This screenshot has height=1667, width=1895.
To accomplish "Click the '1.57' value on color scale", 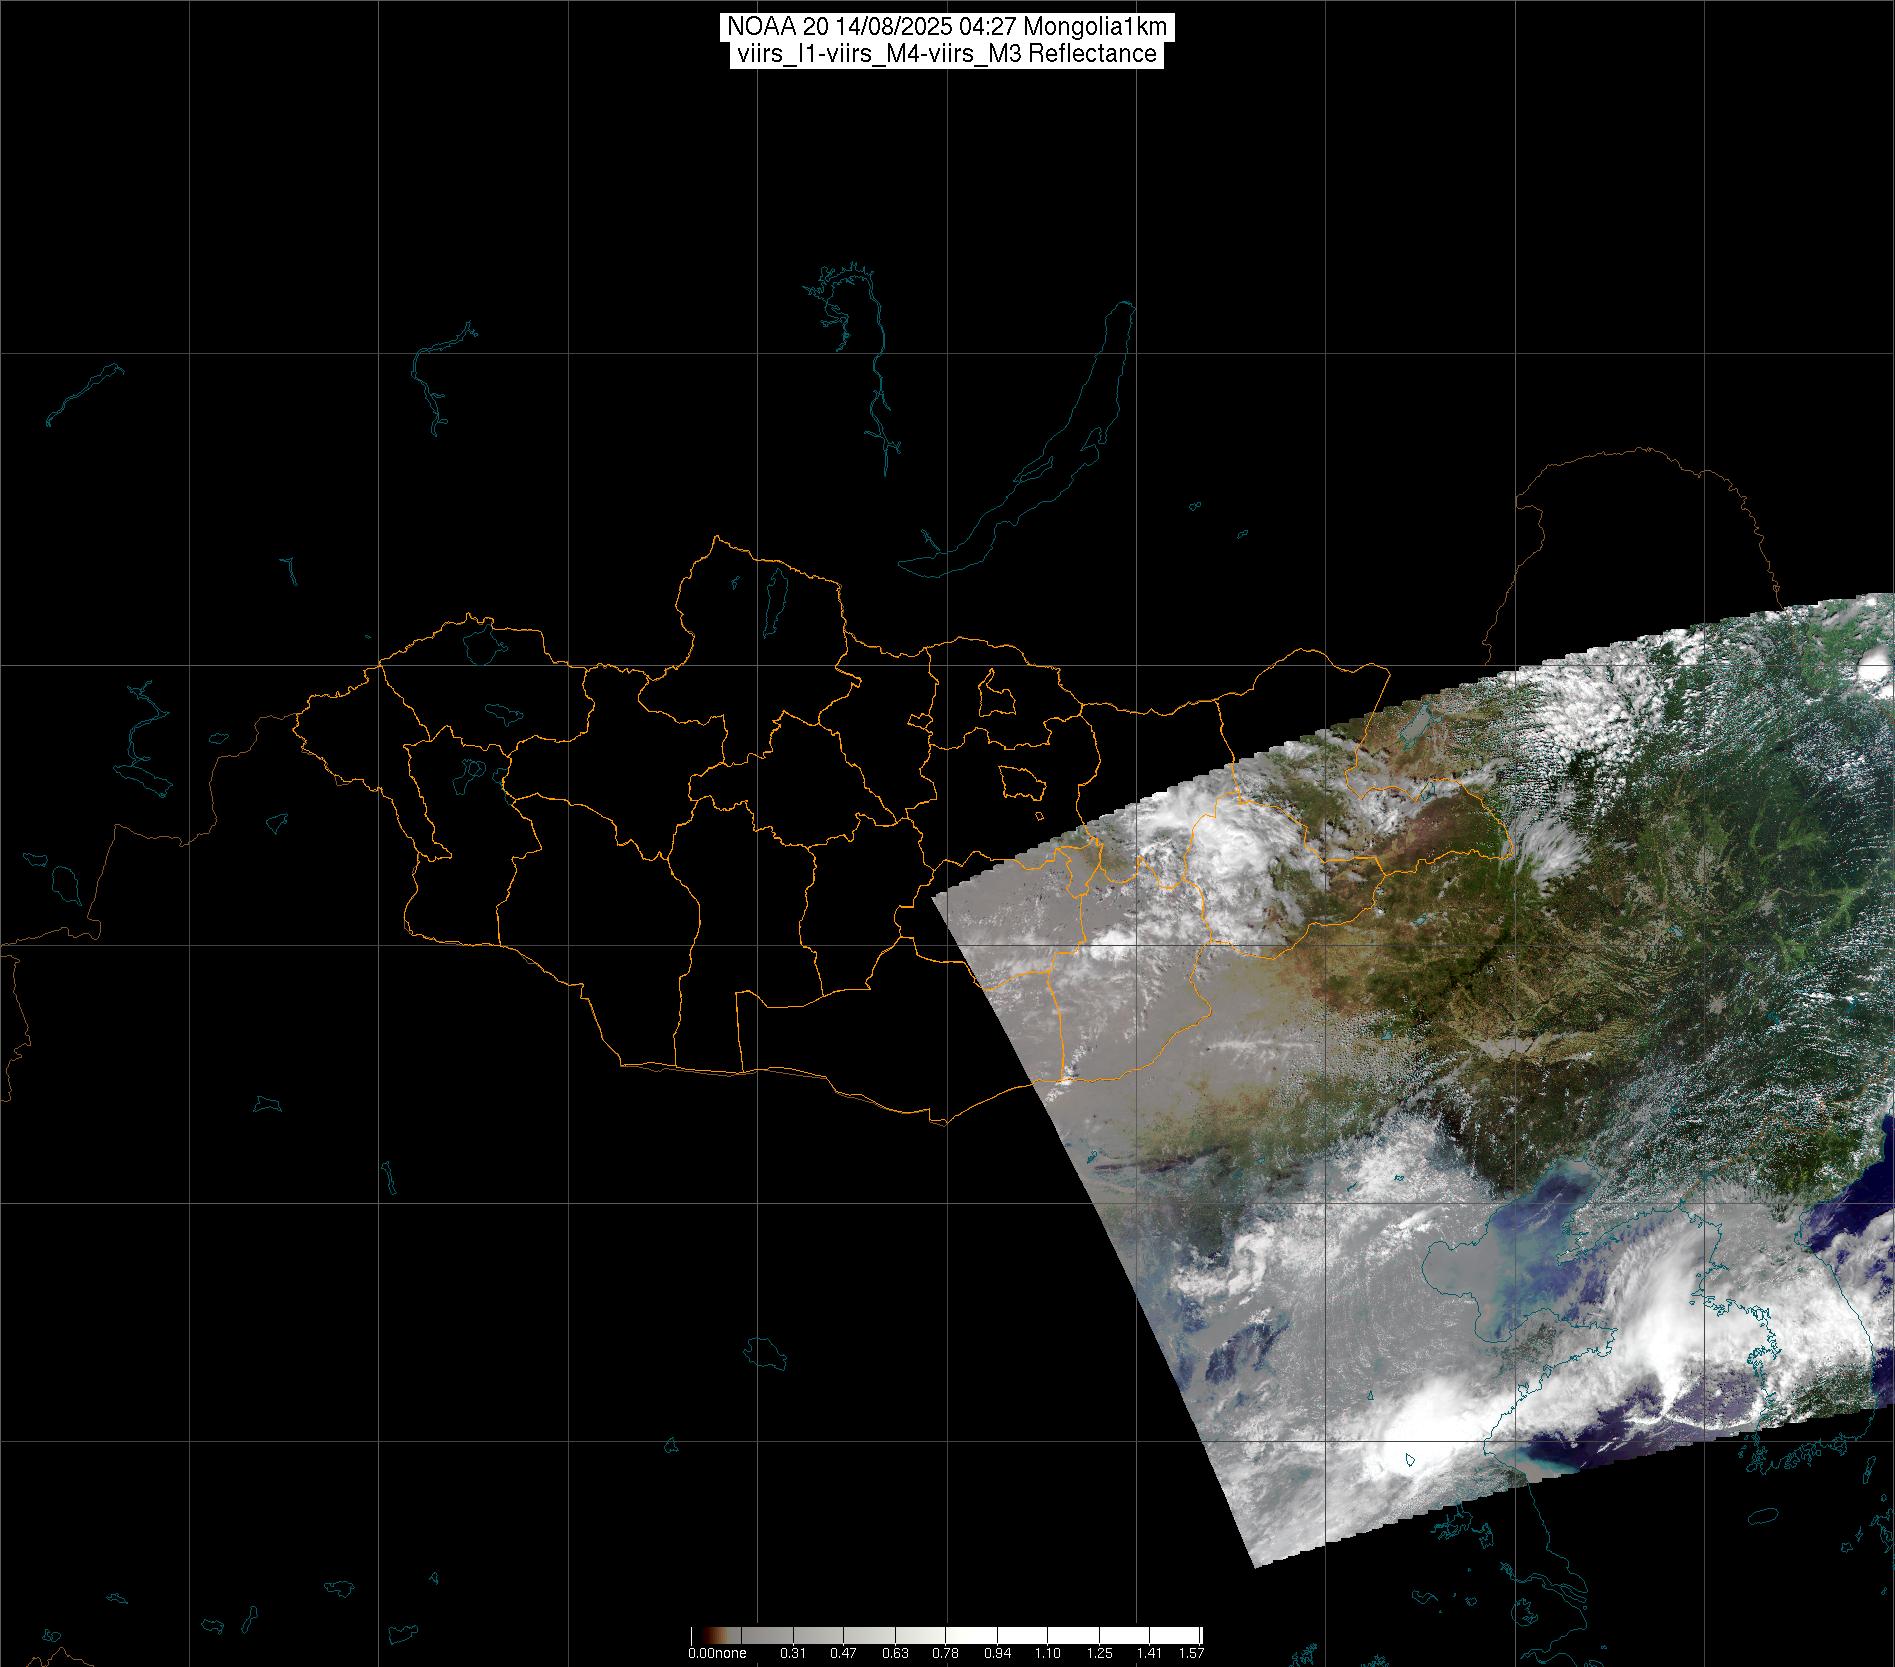I will pyautogui.click(x=1191, y=1654).
